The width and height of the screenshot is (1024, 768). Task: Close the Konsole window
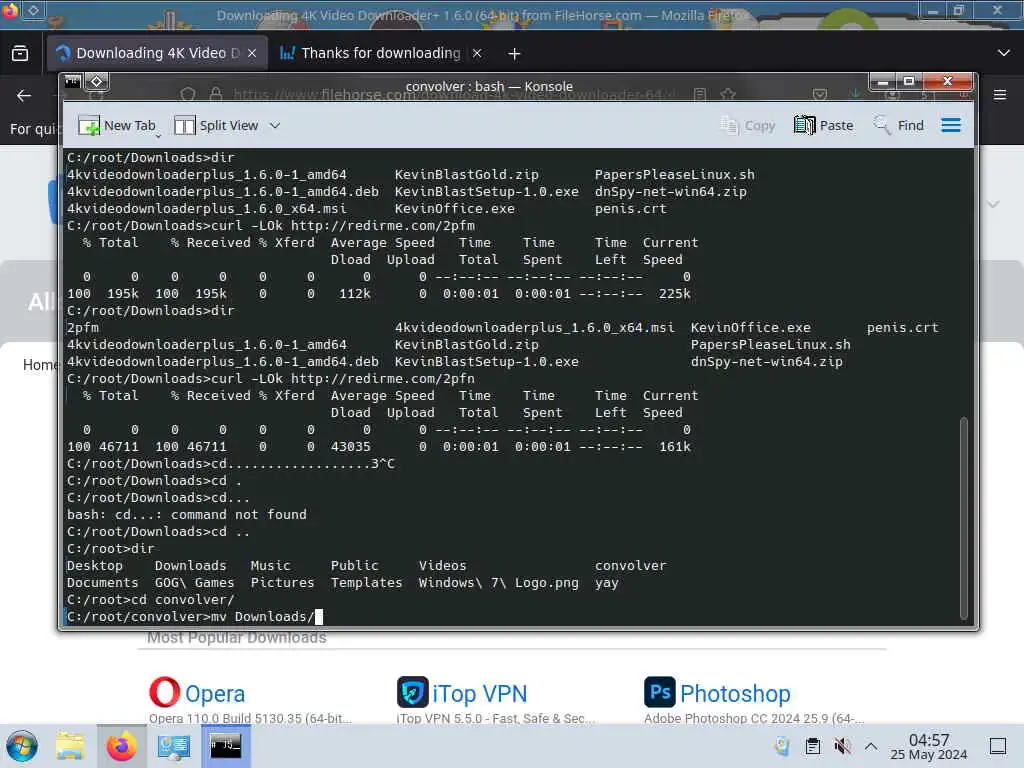pos(947,82)
